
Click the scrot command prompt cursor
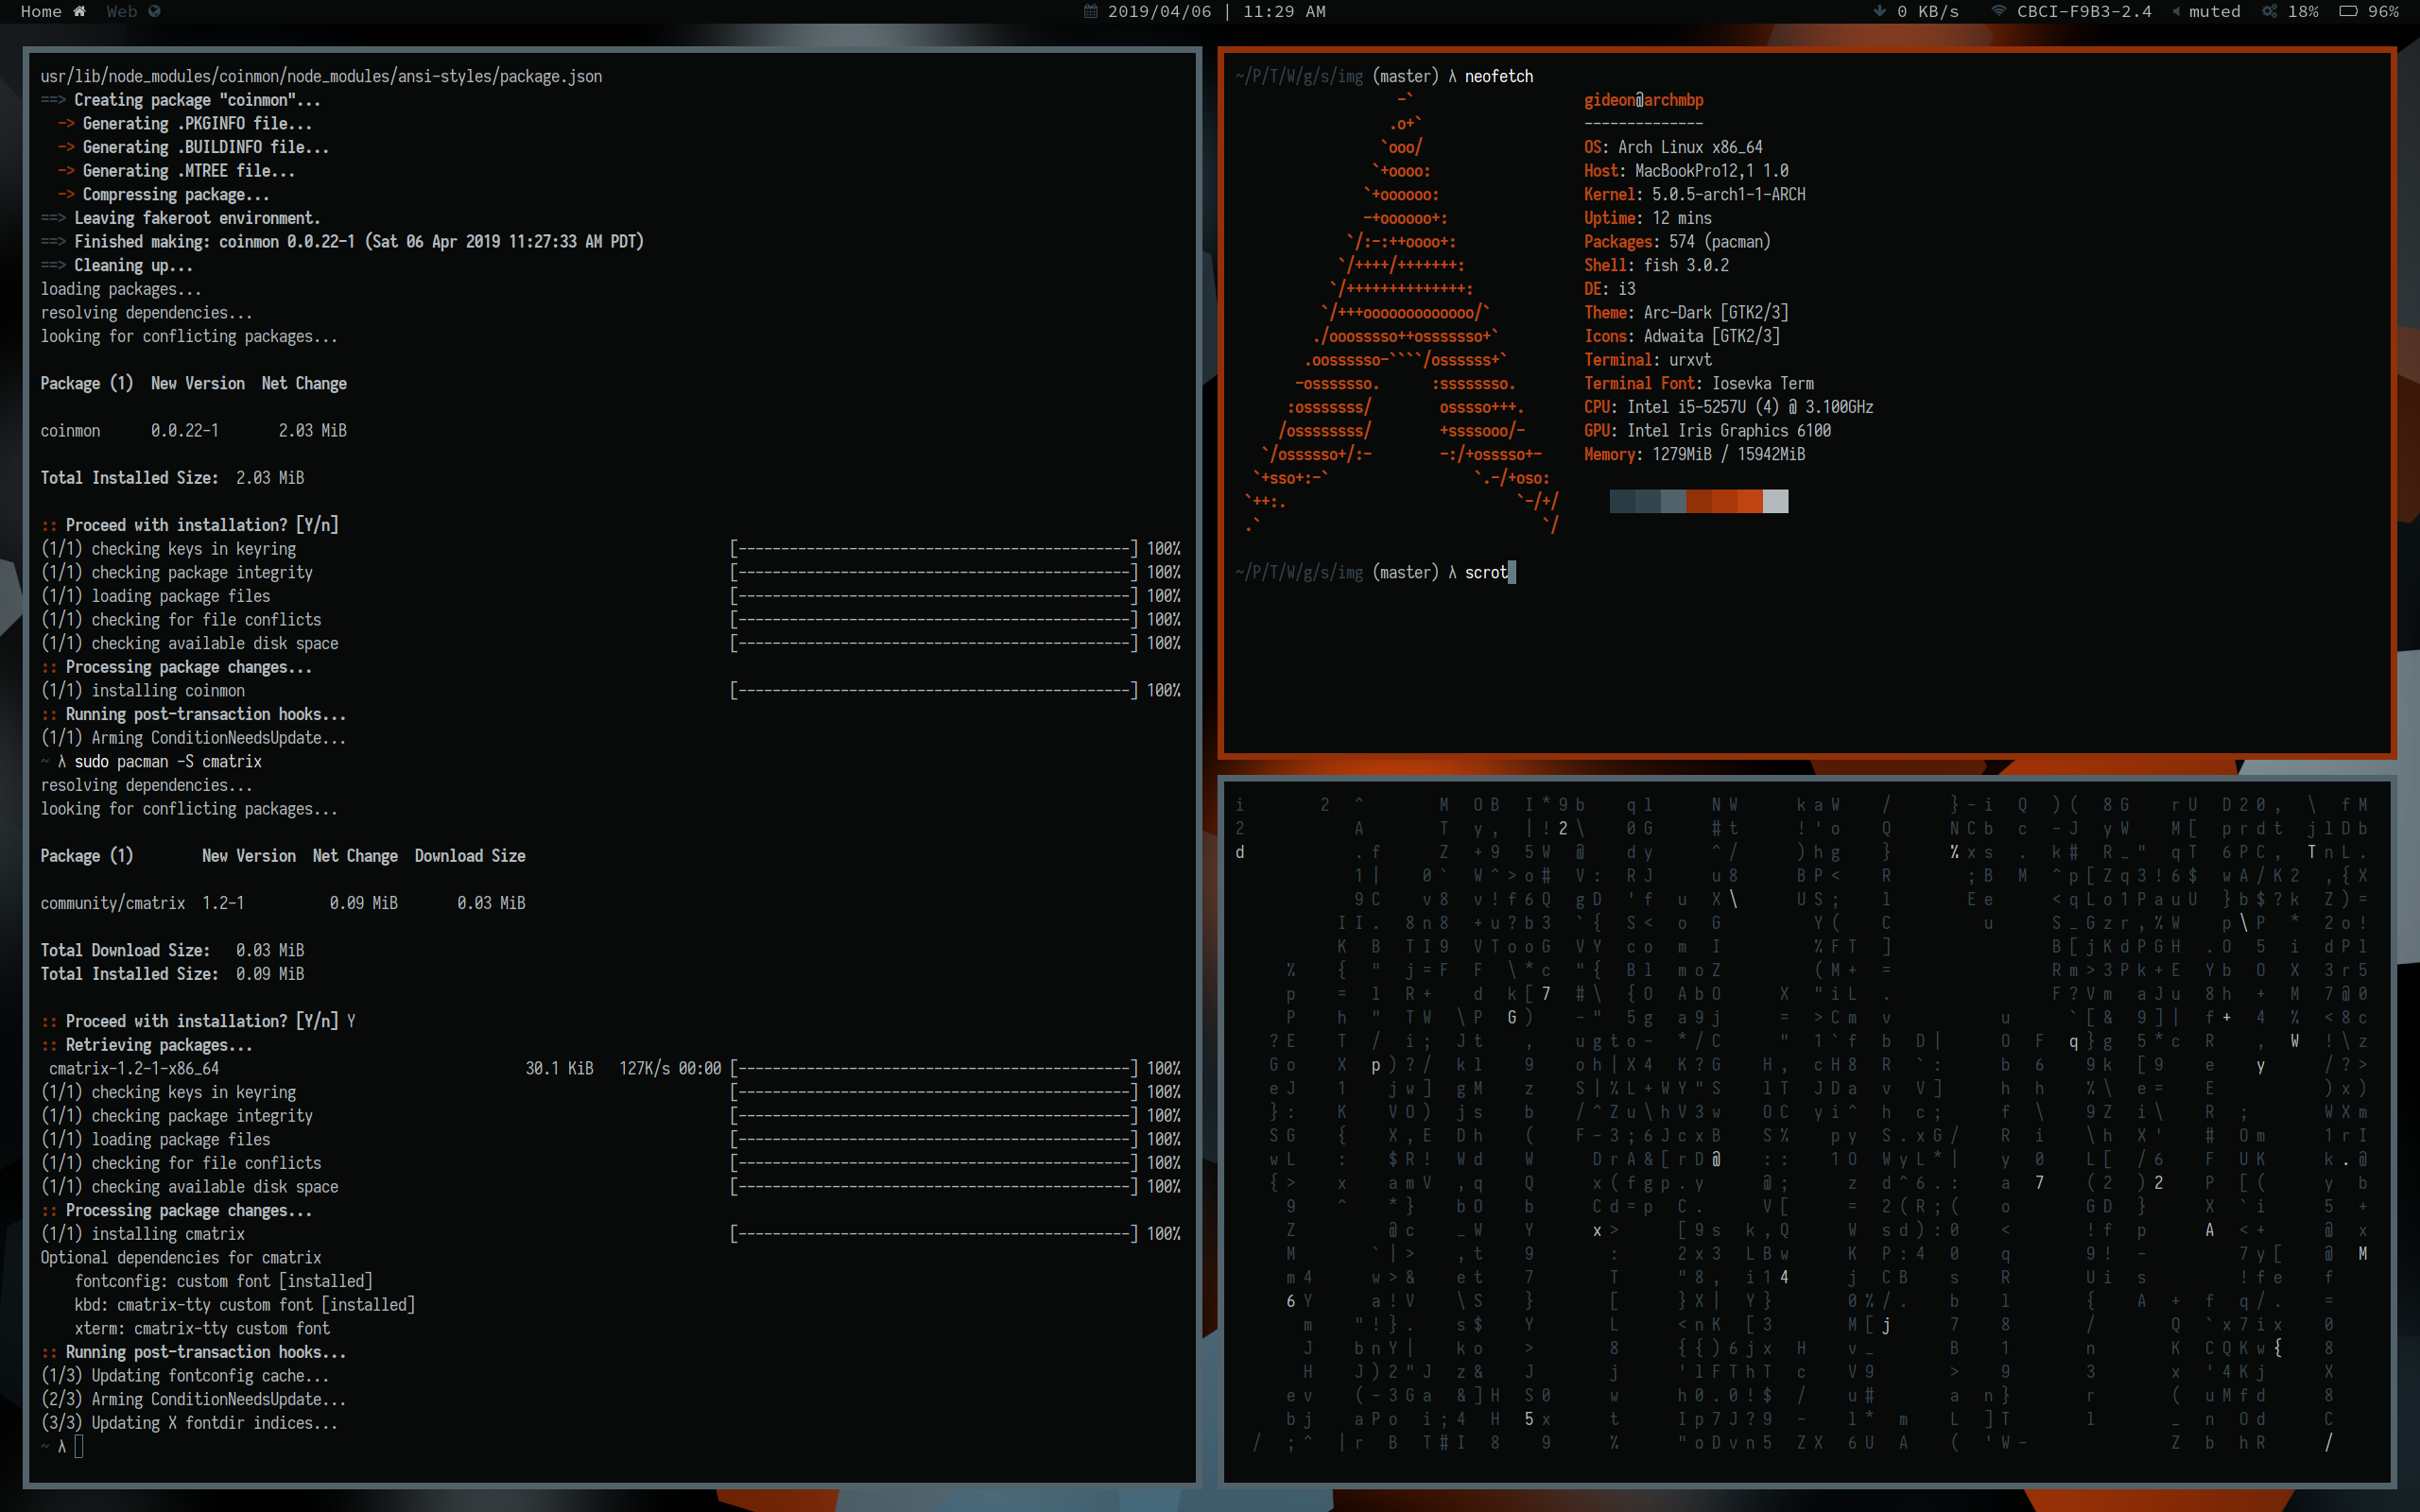1512,572
